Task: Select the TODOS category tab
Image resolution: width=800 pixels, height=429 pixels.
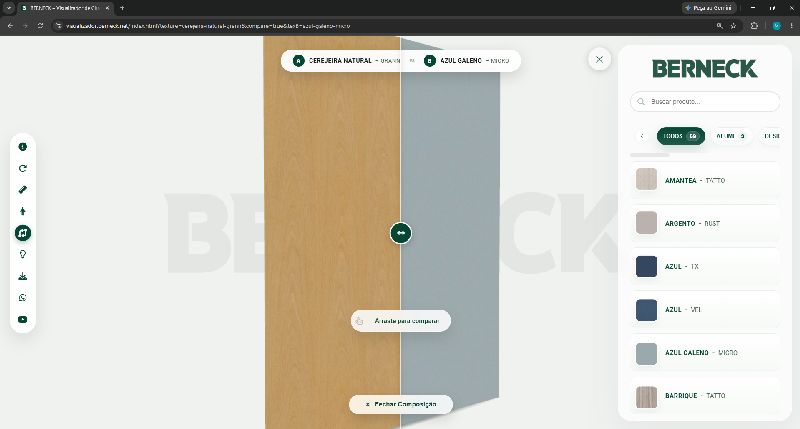Action: coord(681,136)
